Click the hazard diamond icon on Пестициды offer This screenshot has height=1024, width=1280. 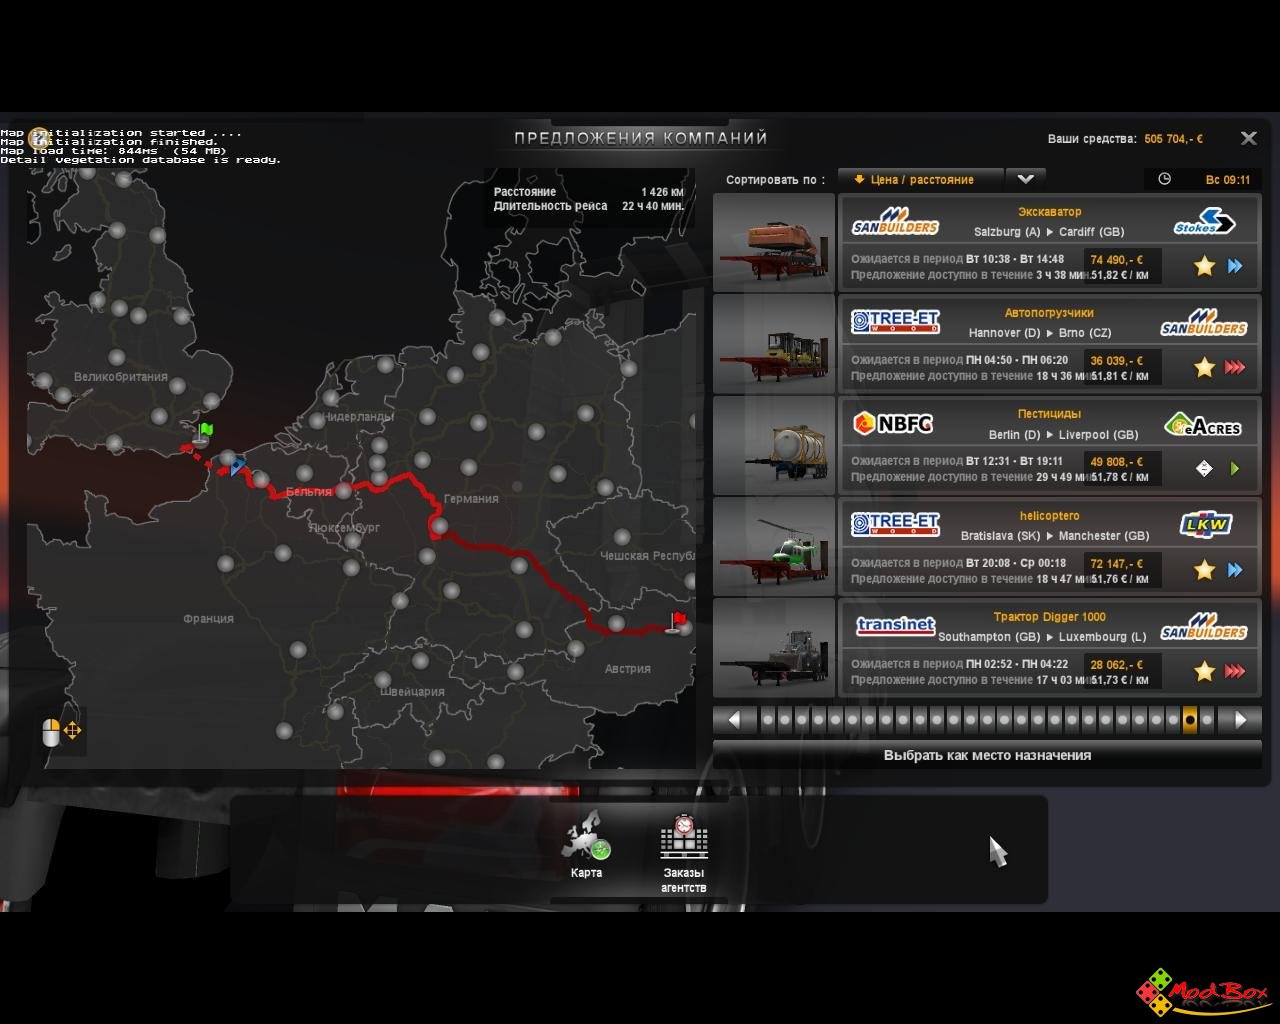(1204, 468)
